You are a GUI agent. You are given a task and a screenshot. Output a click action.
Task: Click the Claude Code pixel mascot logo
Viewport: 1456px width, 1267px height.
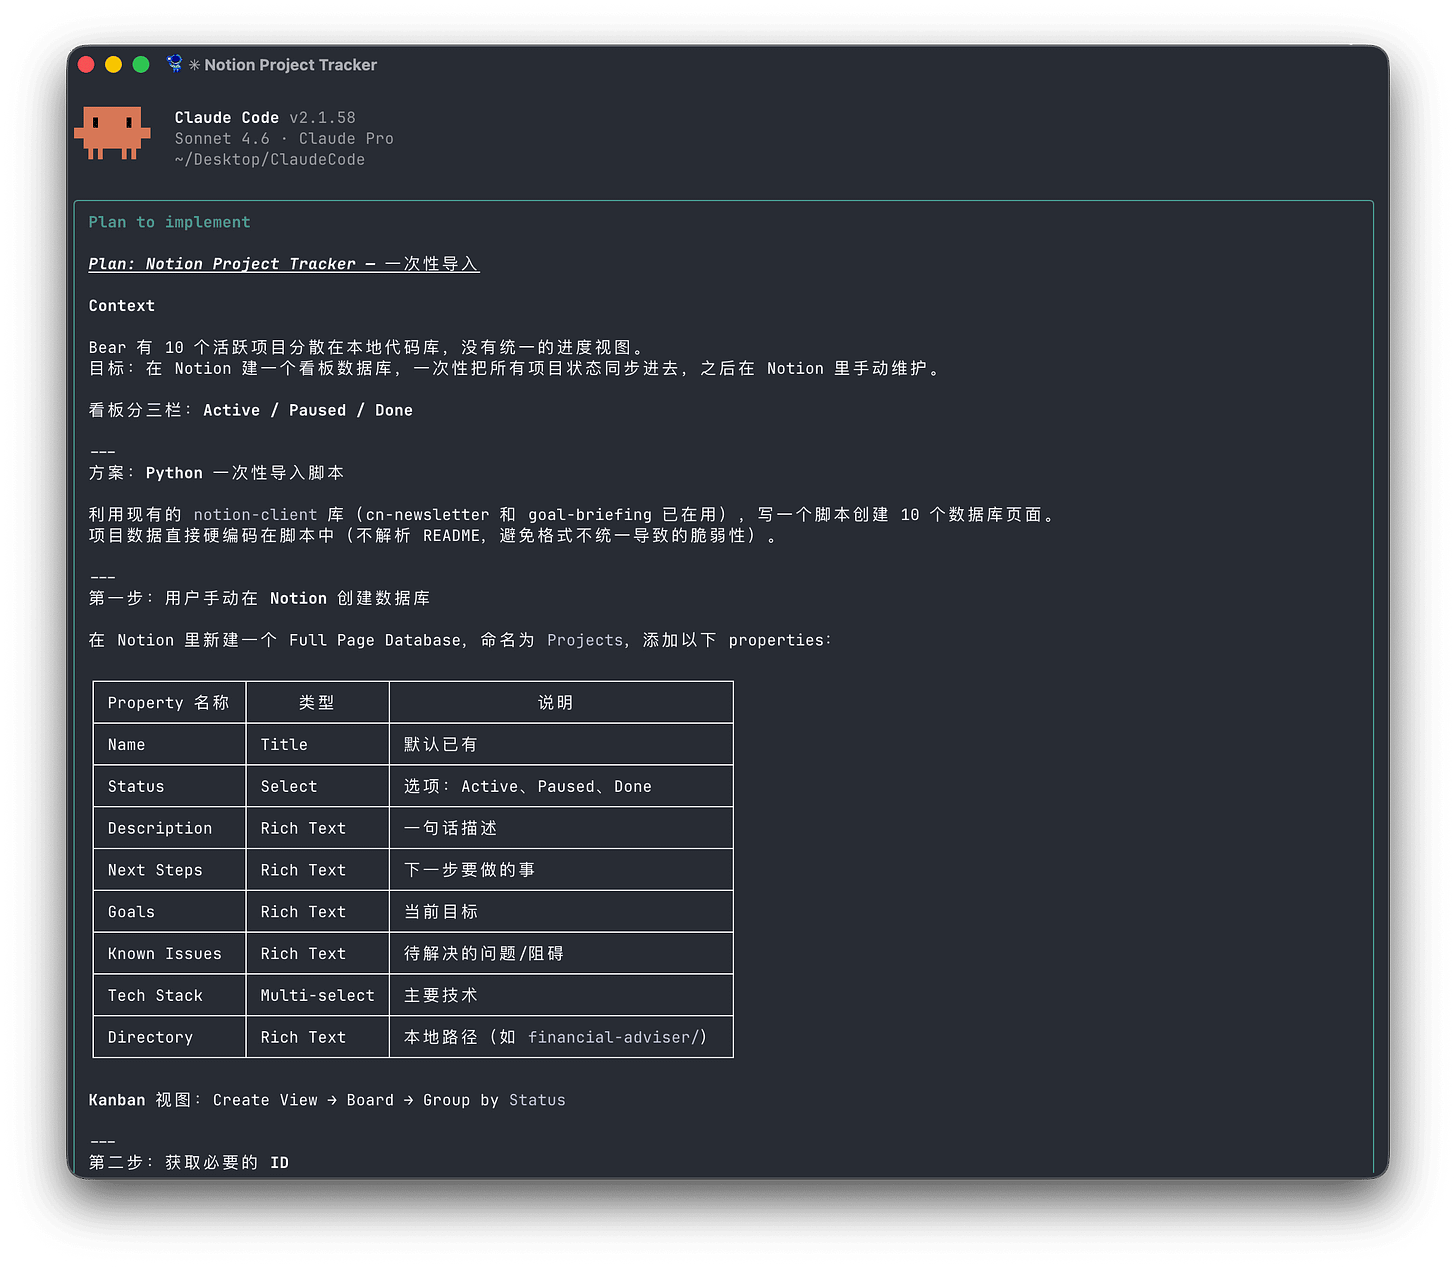click(x=112, y=133)
